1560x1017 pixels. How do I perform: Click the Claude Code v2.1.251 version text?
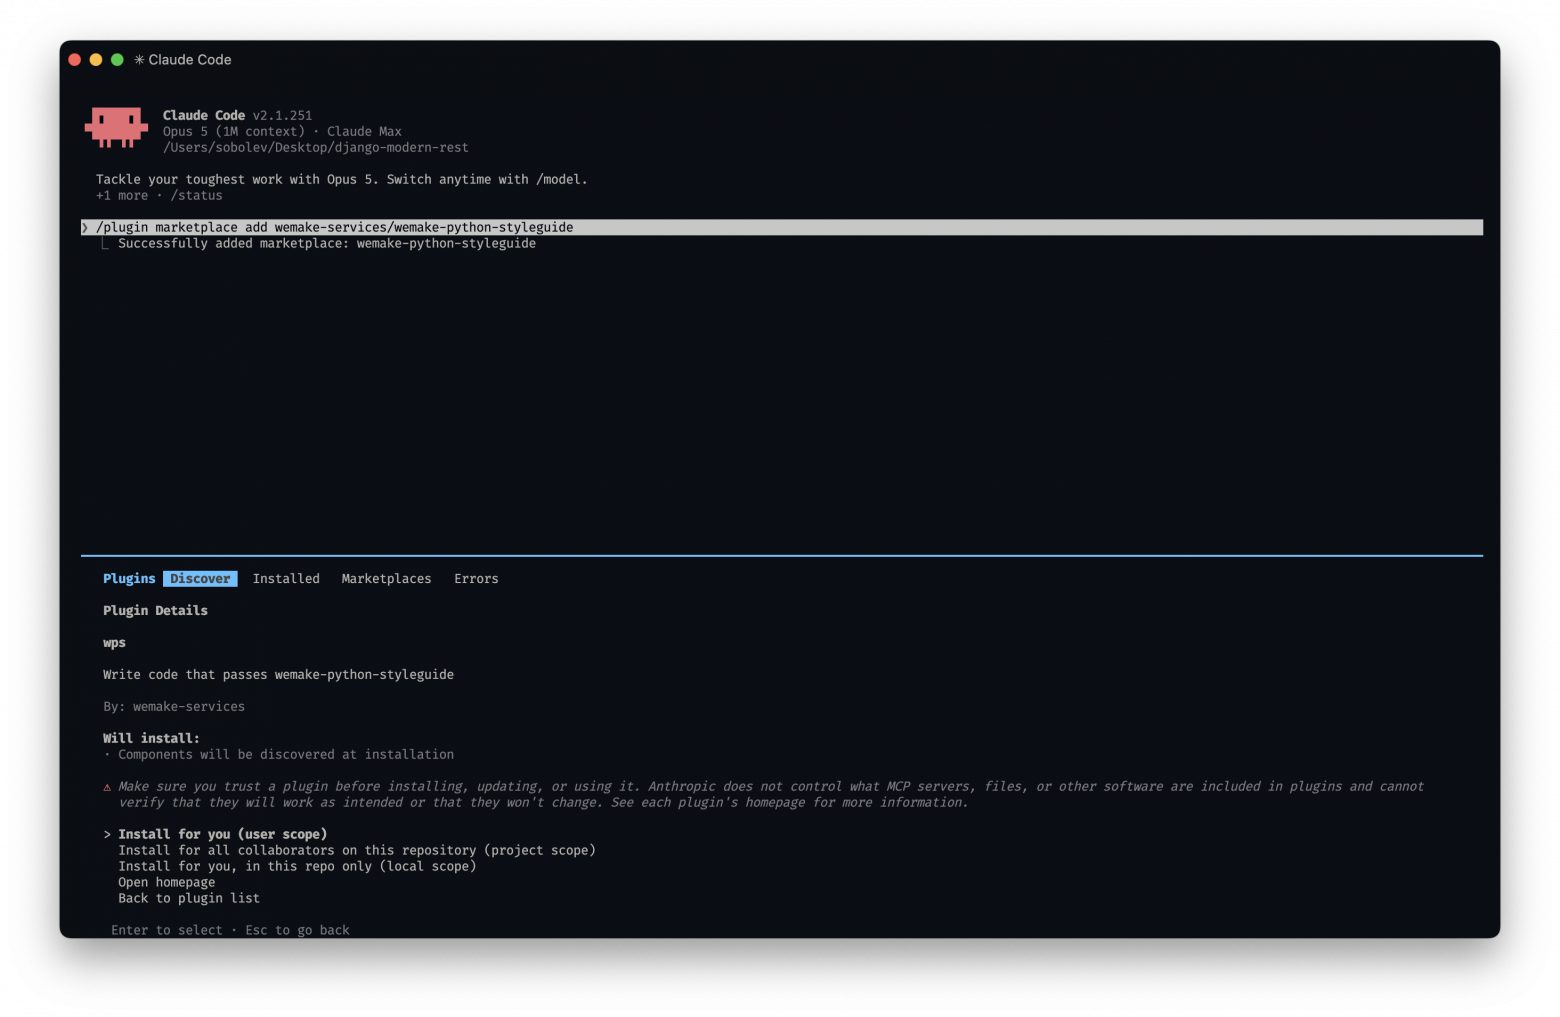(x=237, y=115)
